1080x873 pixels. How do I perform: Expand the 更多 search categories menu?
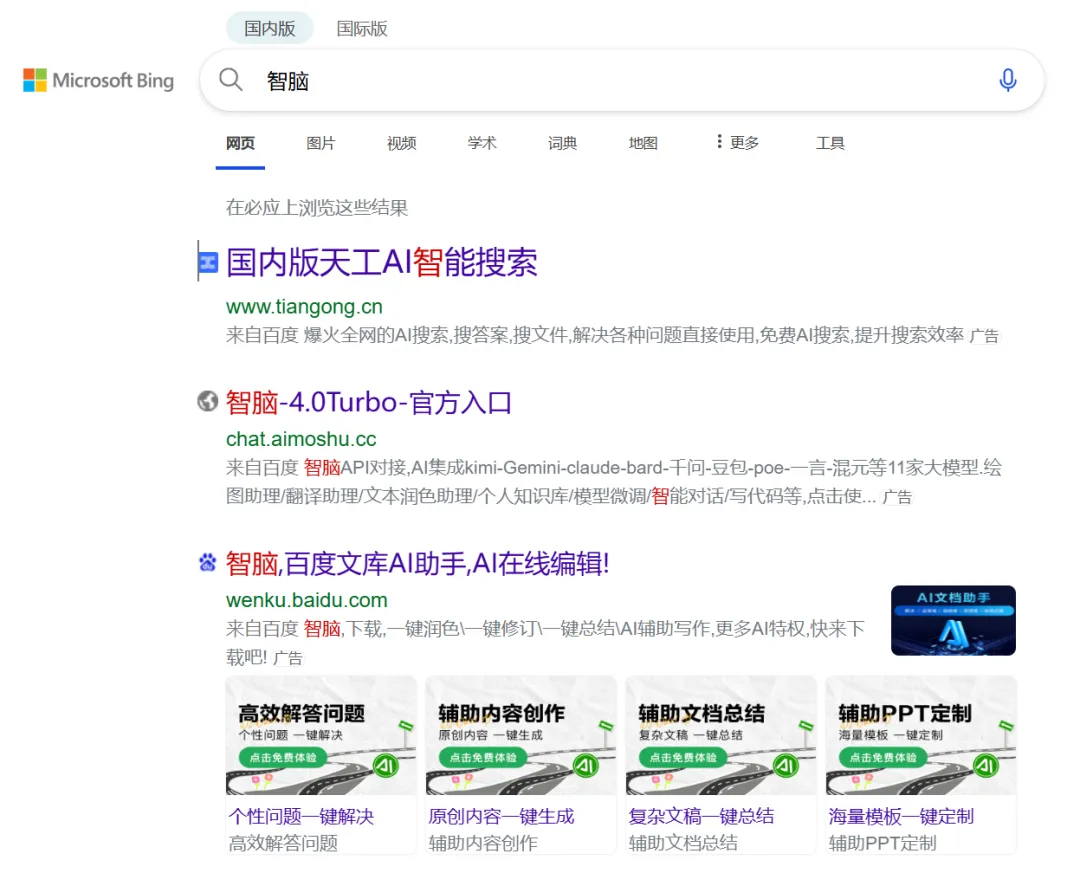[738, 143]
